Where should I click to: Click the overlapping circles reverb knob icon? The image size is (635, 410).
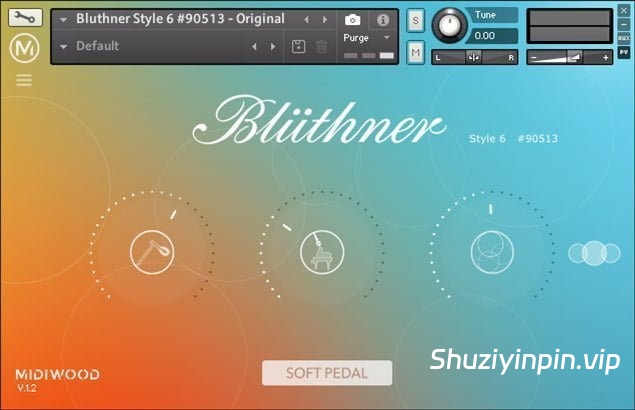point(492,252)
